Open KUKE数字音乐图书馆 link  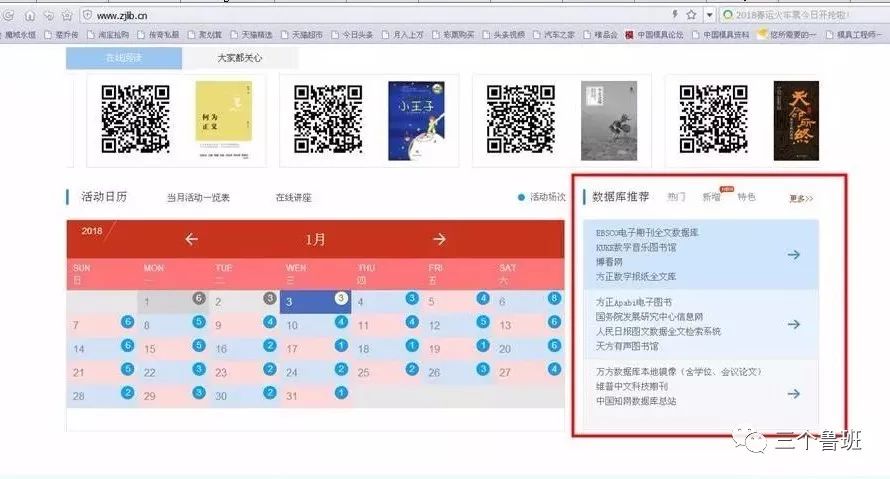(636, 247)
